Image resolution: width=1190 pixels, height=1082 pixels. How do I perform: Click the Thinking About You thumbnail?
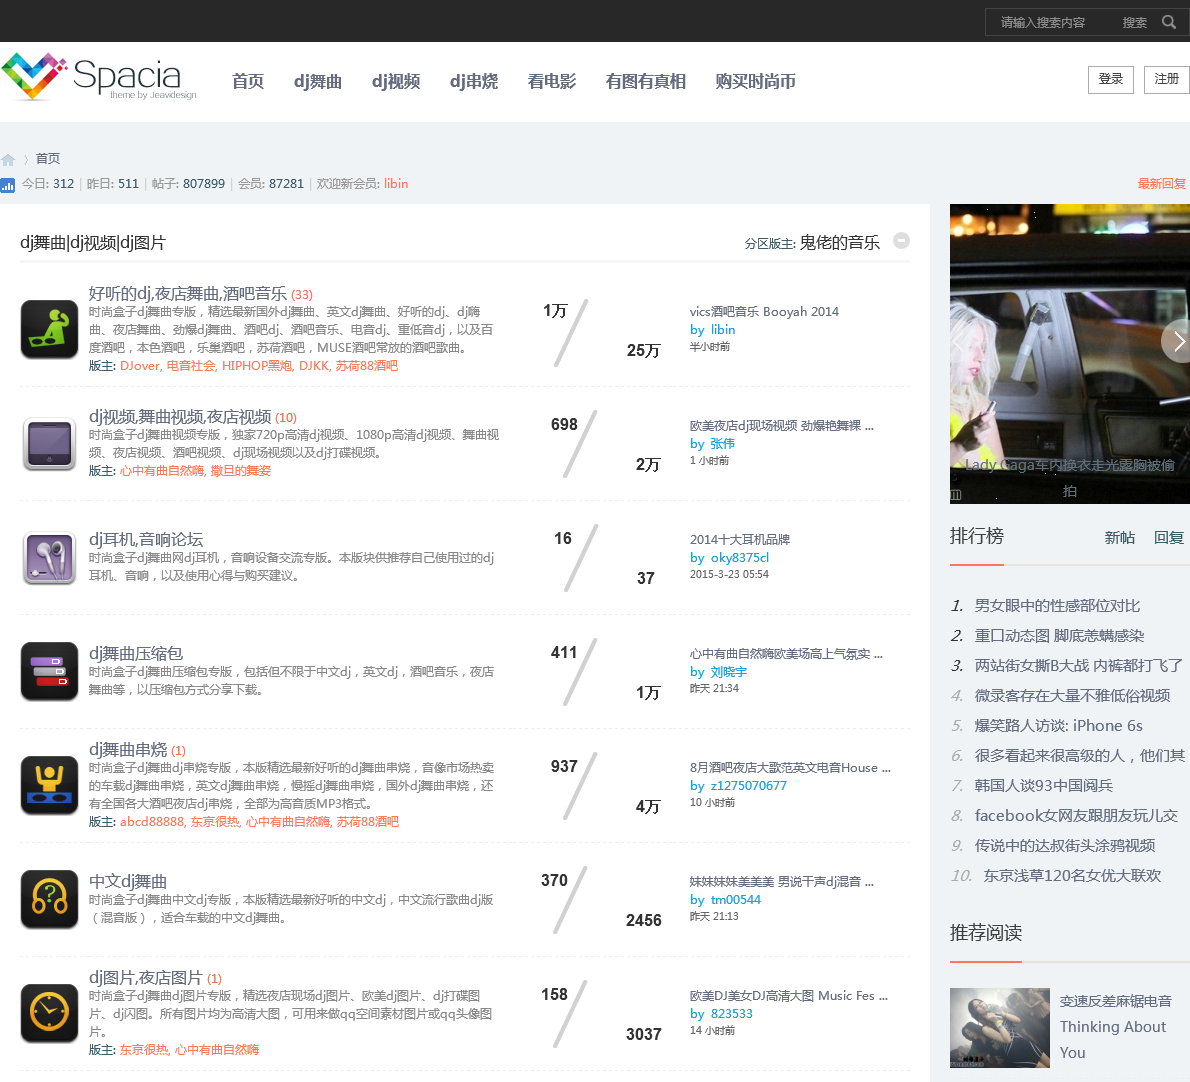click(1000, 1028)
